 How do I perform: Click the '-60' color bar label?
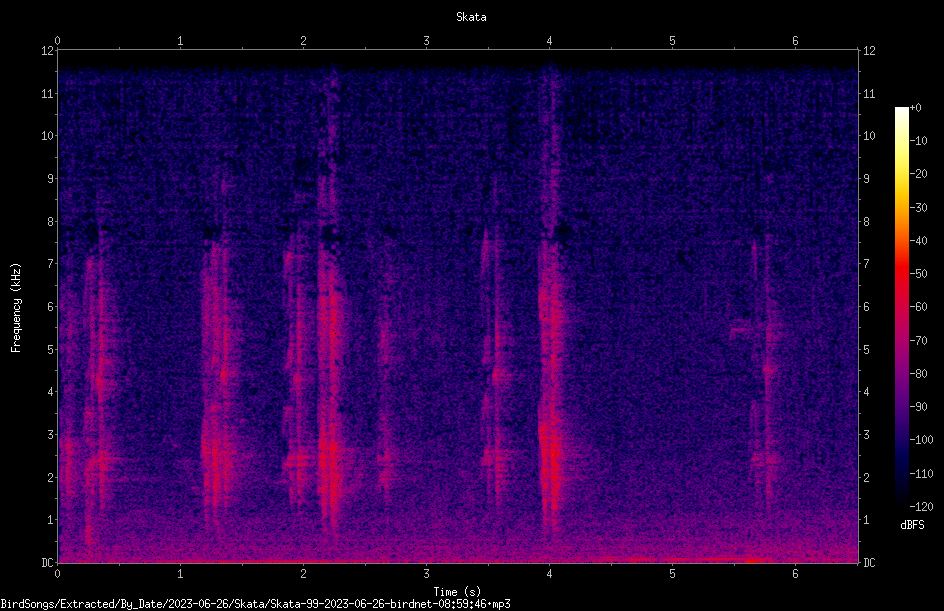point(918,307)
